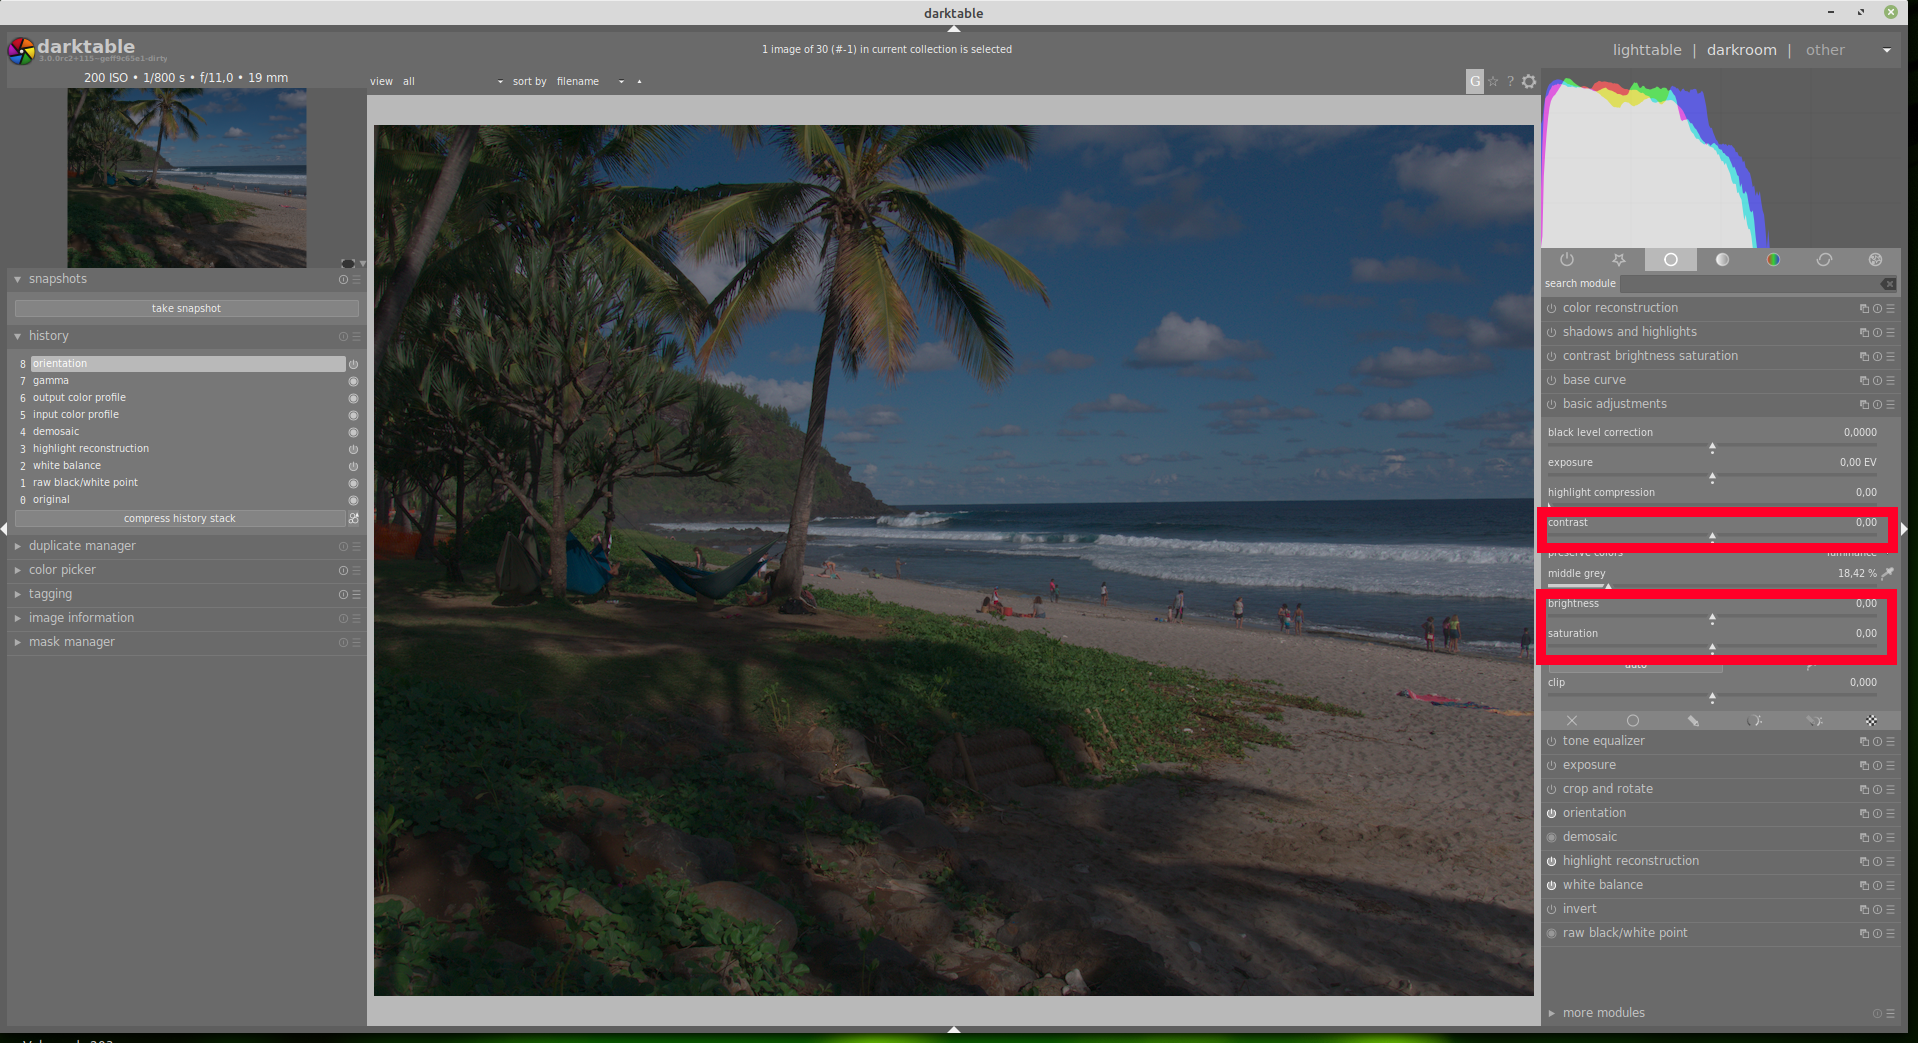Disable the white balance module
This screenshot has width=1918, height=1043.
(x=1552, y=885)
